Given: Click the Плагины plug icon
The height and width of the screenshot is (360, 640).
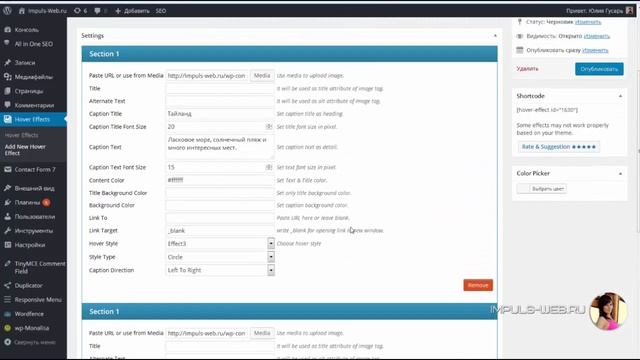Looking at the screenshot, I should pos(7,202).
